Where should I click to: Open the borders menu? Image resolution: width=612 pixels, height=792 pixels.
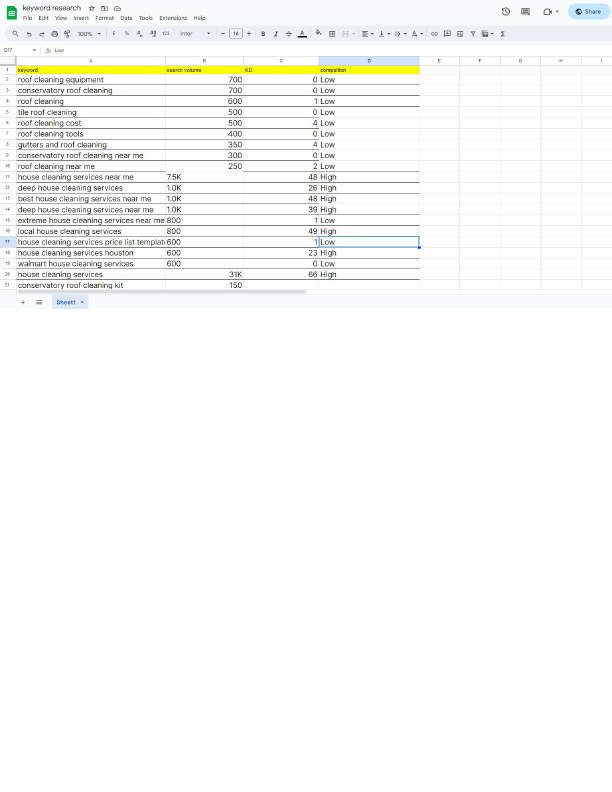pyautogui.click(x=332, y=34)
